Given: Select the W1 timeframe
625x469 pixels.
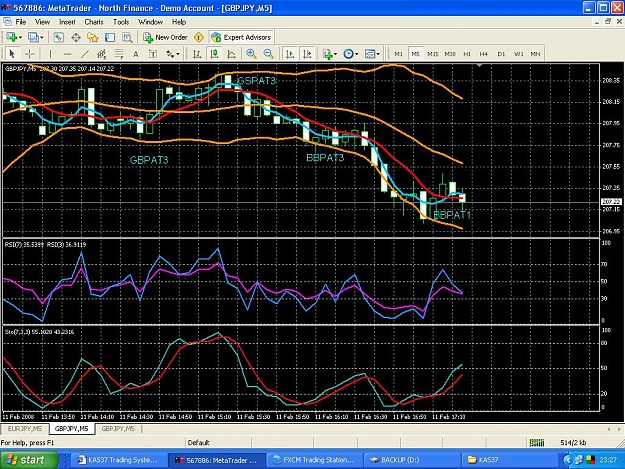Looking at the screenshot, I should pos(518,54).
